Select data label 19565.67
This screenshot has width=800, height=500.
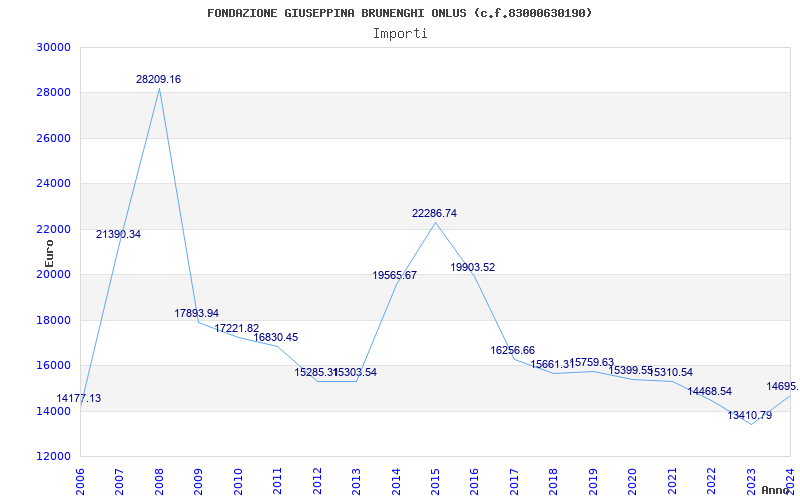point(394,276)
